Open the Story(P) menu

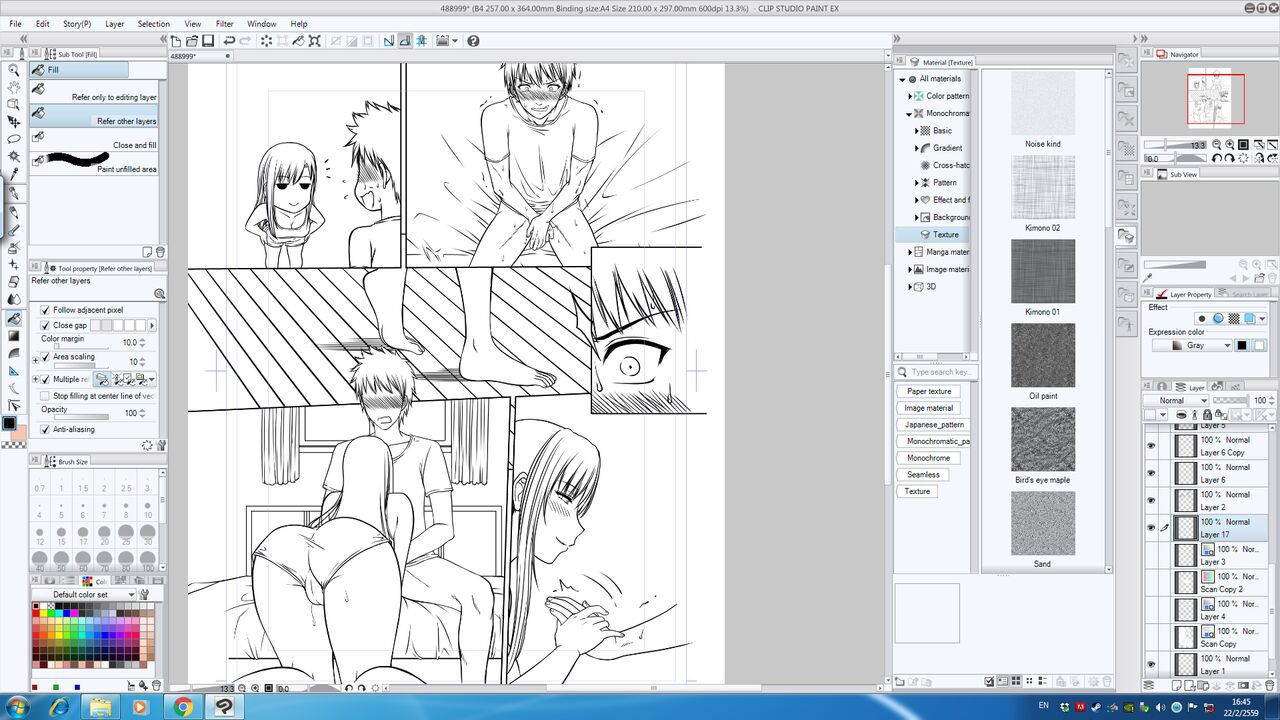click(77, 23)
